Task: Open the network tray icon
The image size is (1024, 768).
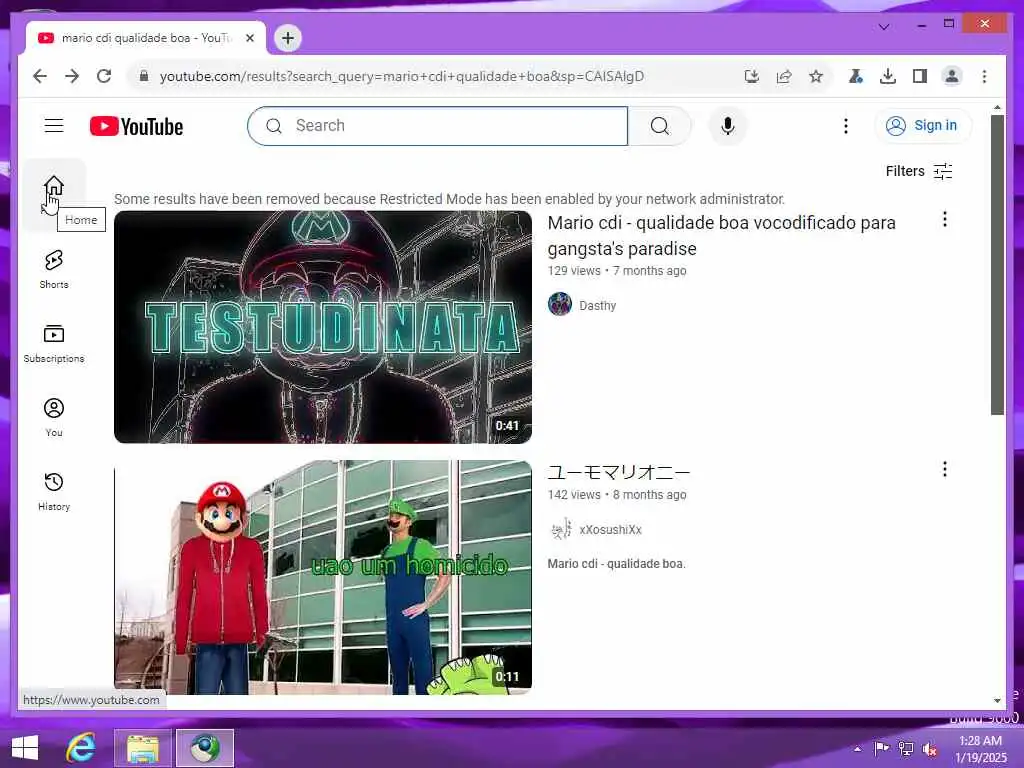Action: tap(906, 749)
